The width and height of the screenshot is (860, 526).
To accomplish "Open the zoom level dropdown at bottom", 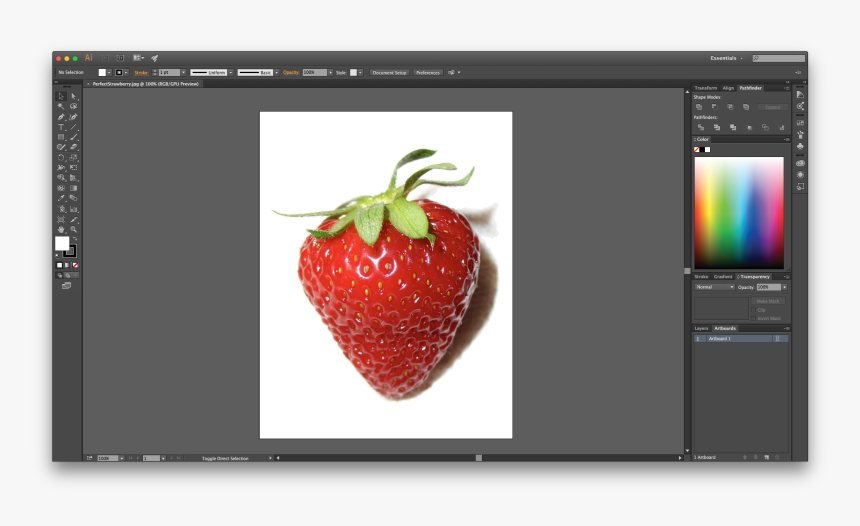I will pyautogui.click(x=122, y=458).
